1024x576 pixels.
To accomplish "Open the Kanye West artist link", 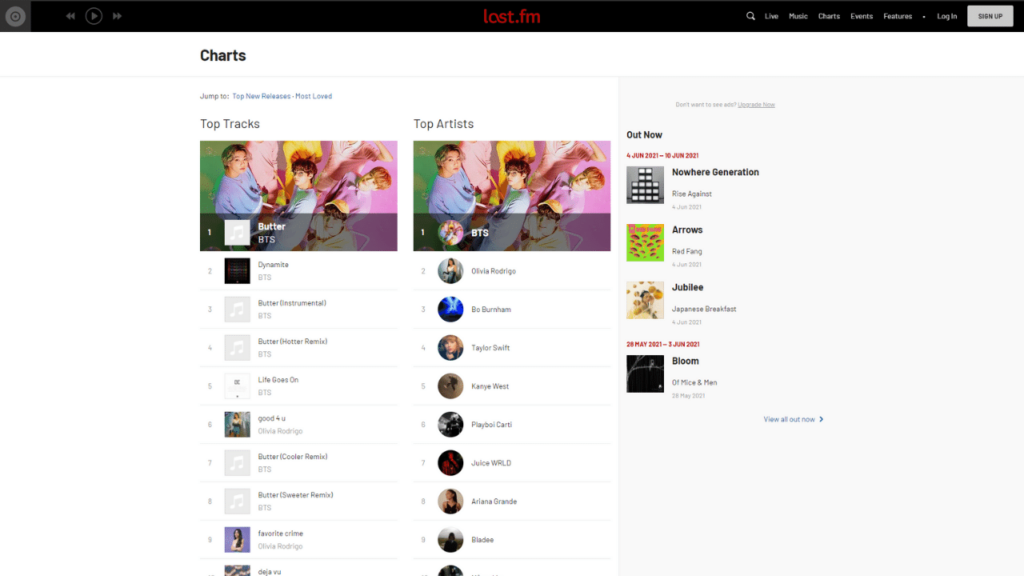I will [x=490, y=387].
